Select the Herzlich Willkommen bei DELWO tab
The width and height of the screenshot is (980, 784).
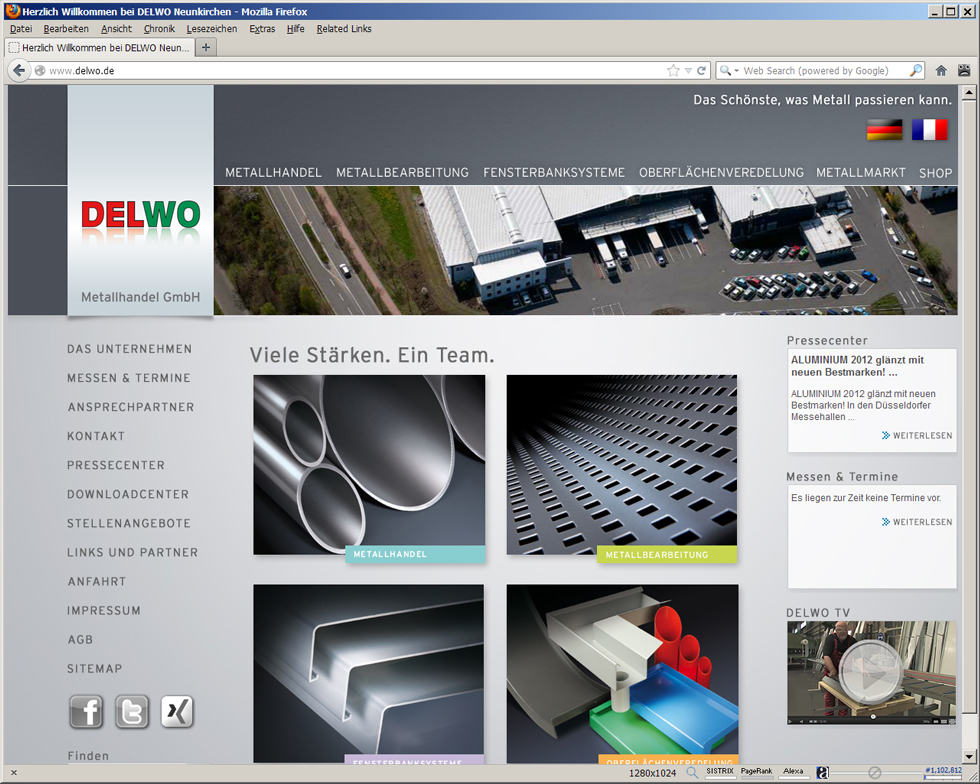(100, 48)
